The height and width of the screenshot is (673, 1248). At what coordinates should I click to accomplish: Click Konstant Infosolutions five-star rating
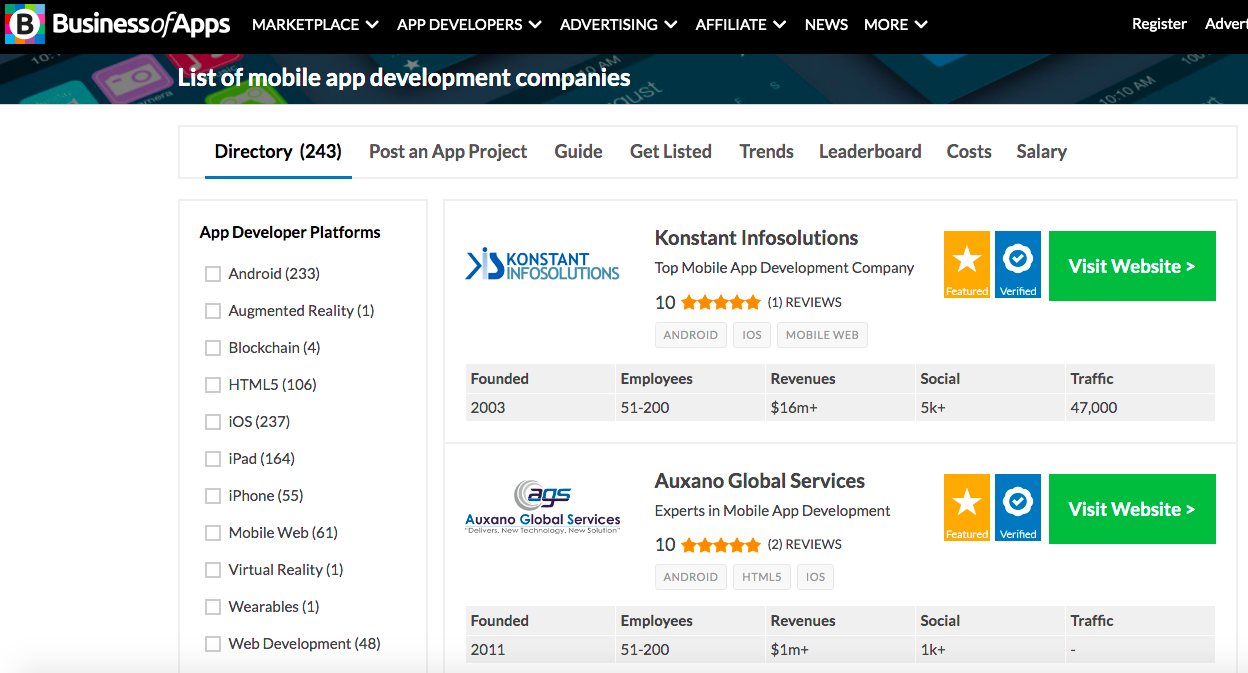(x=721, y=302)
